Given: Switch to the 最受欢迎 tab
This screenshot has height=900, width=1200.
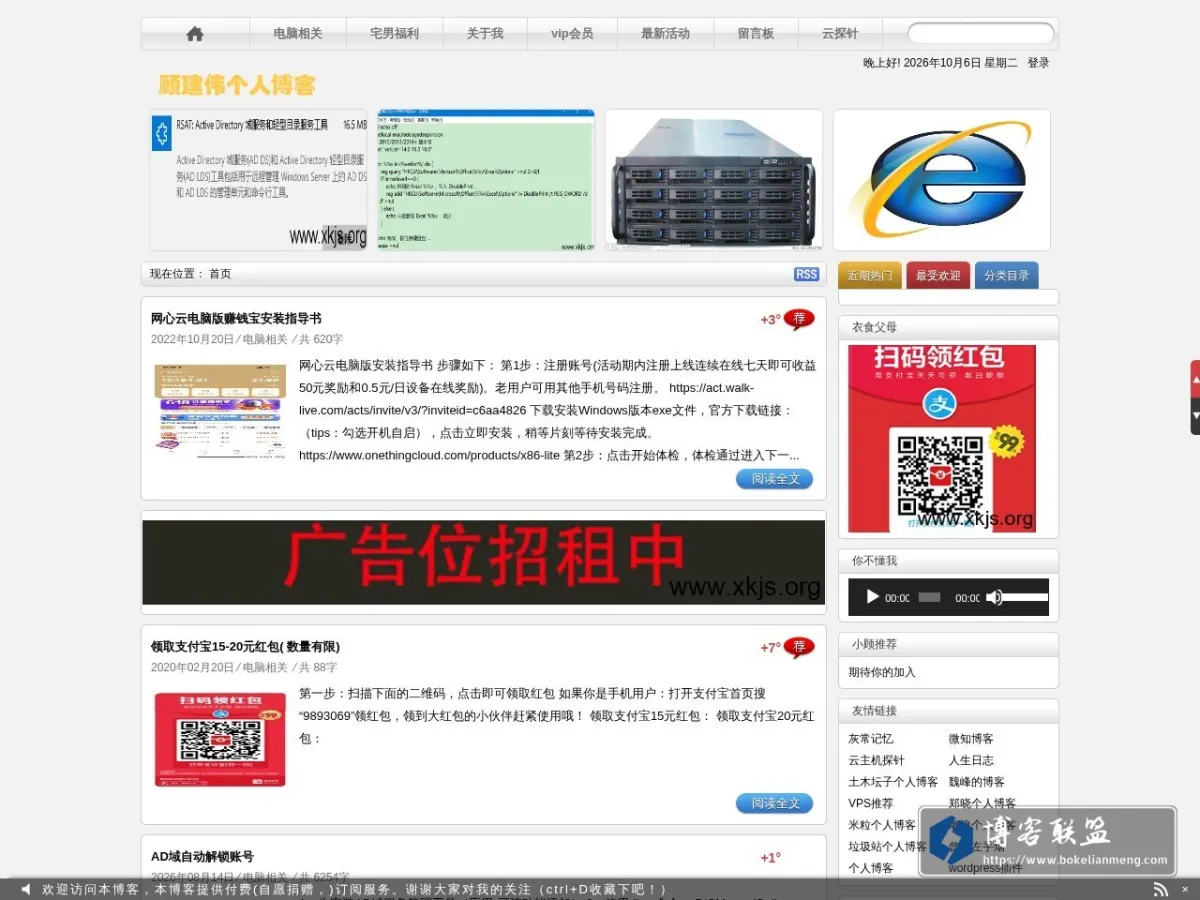Looking at the screenshot, I should tap(938, 276).
